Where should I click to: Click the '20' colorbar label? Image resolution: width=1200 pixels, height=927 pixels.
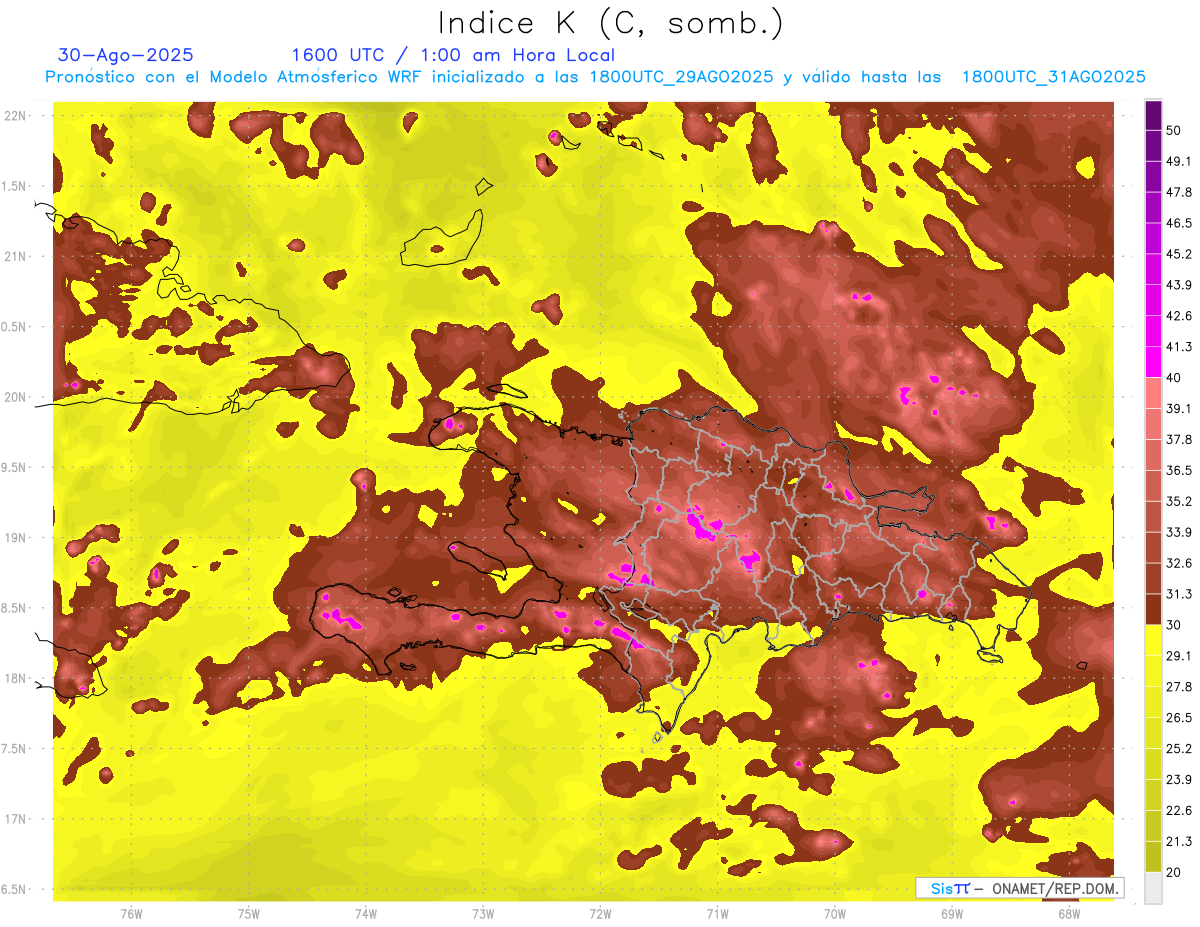tap(1174, 873)
